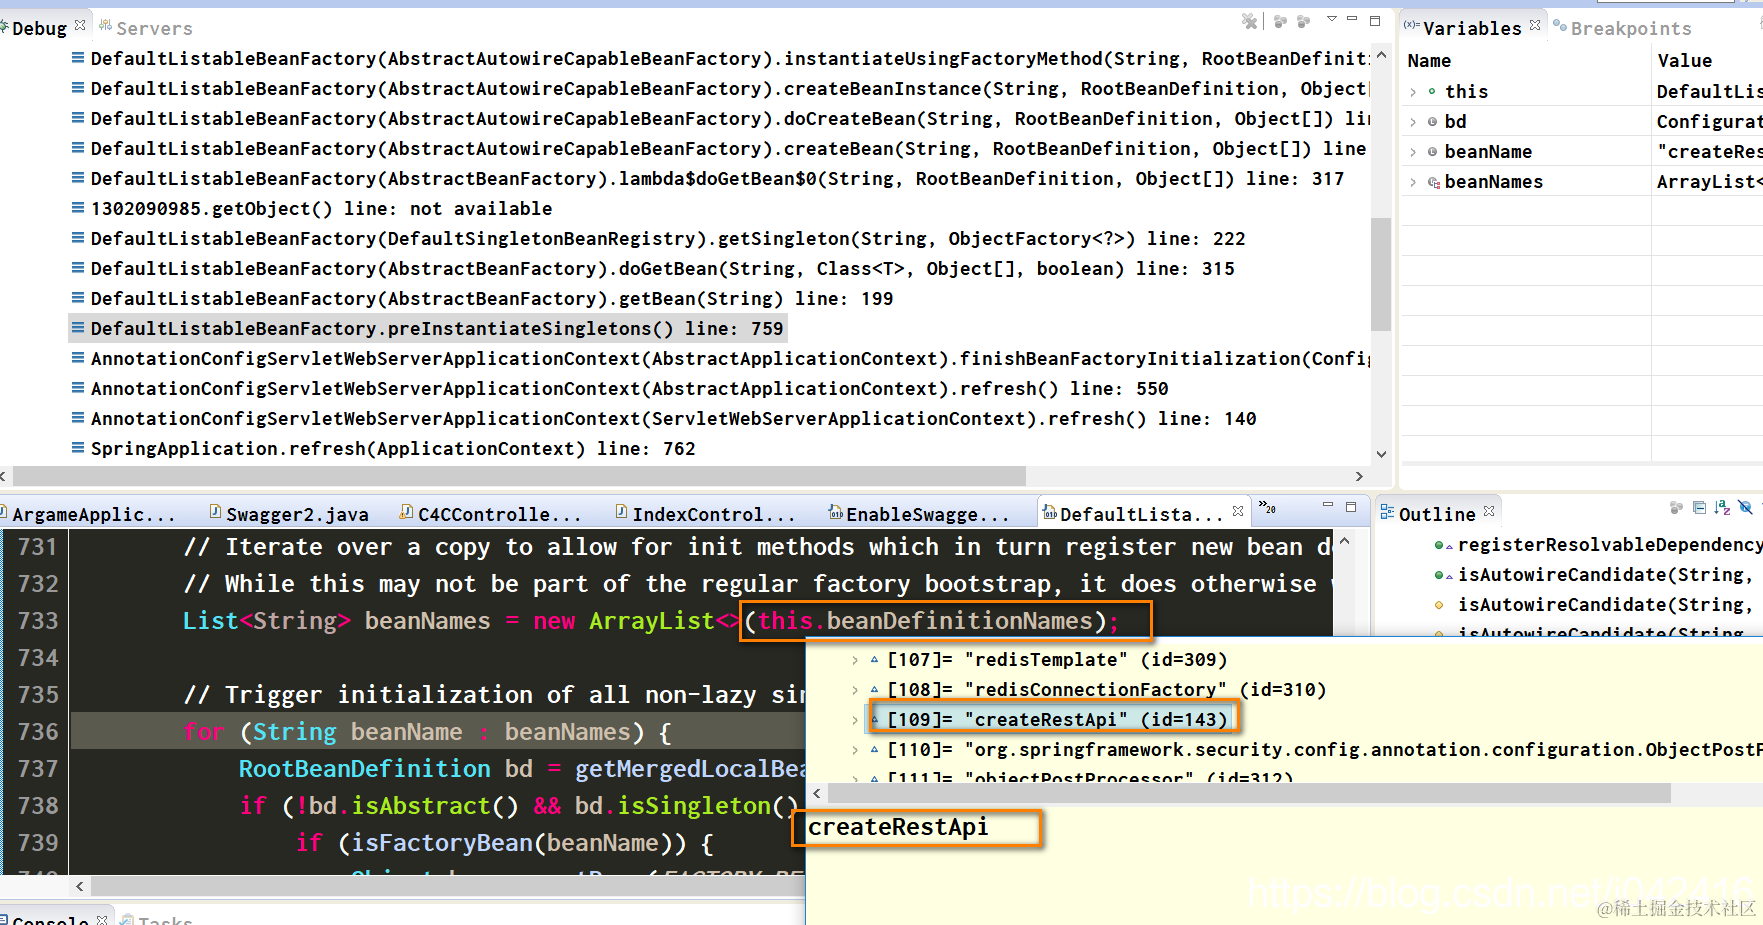Switch to the Breakpoints tab

pyautogui.click(x=1621, y=28)
